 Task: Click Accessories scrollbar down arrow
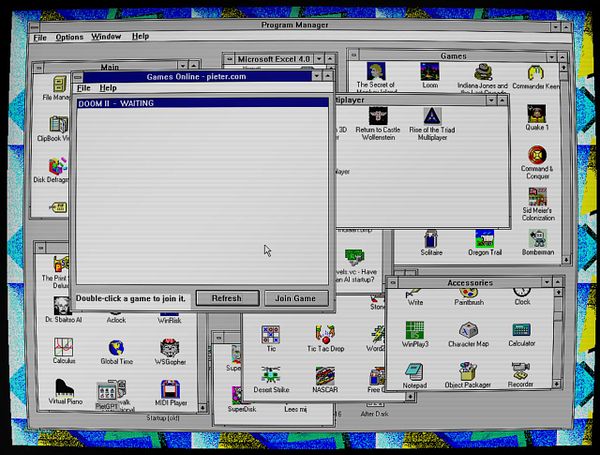557,383
